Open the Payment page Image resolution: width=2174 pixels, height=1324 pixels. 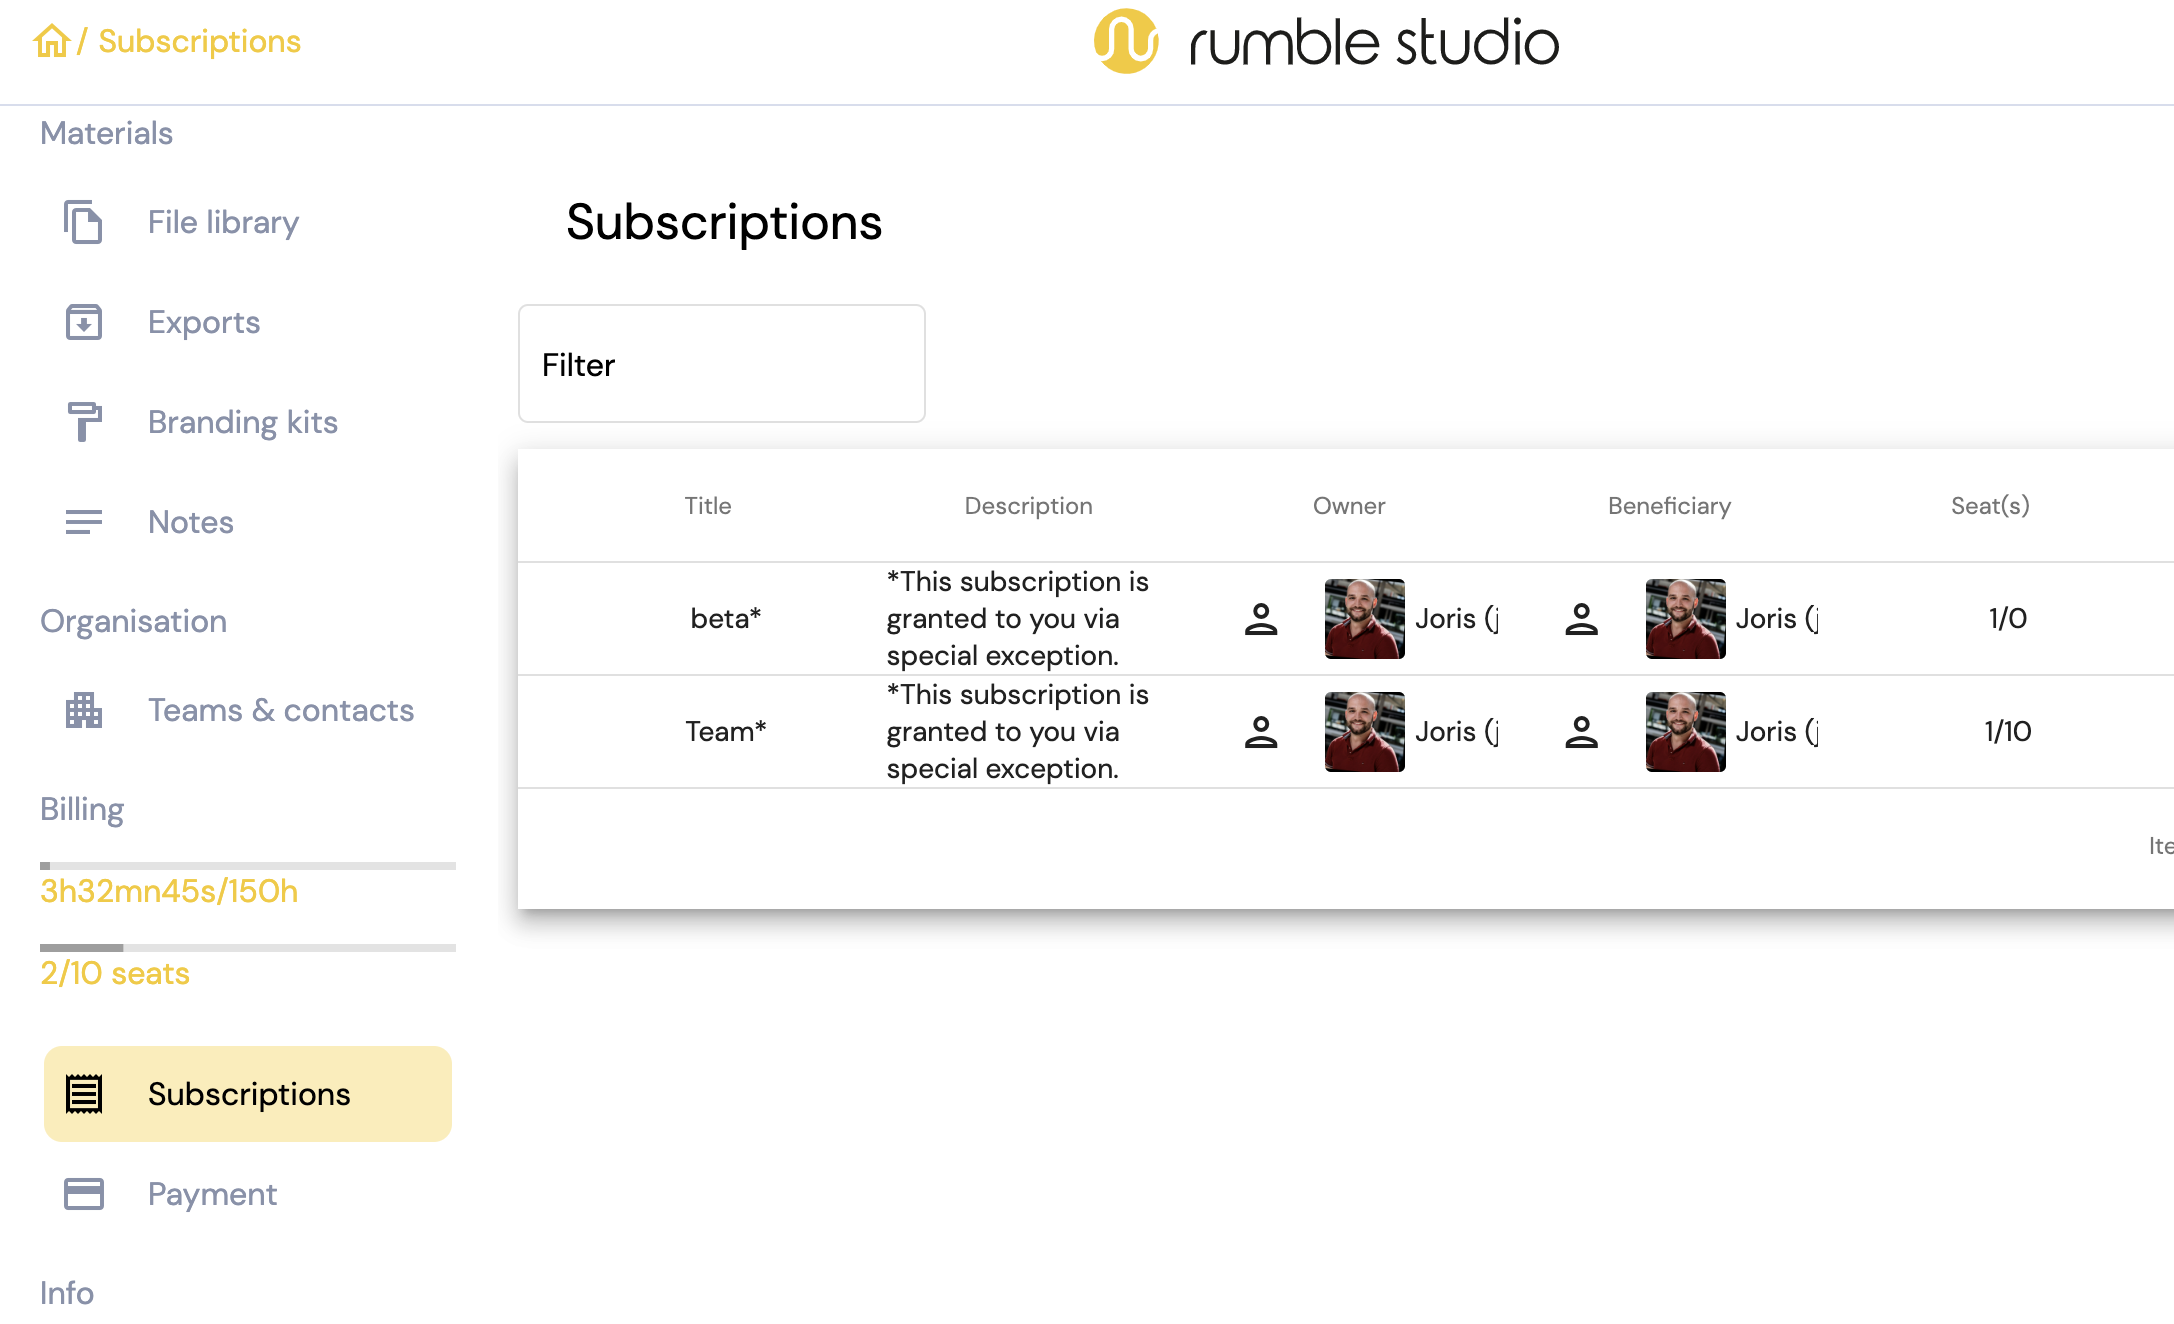click(212, 1194)
